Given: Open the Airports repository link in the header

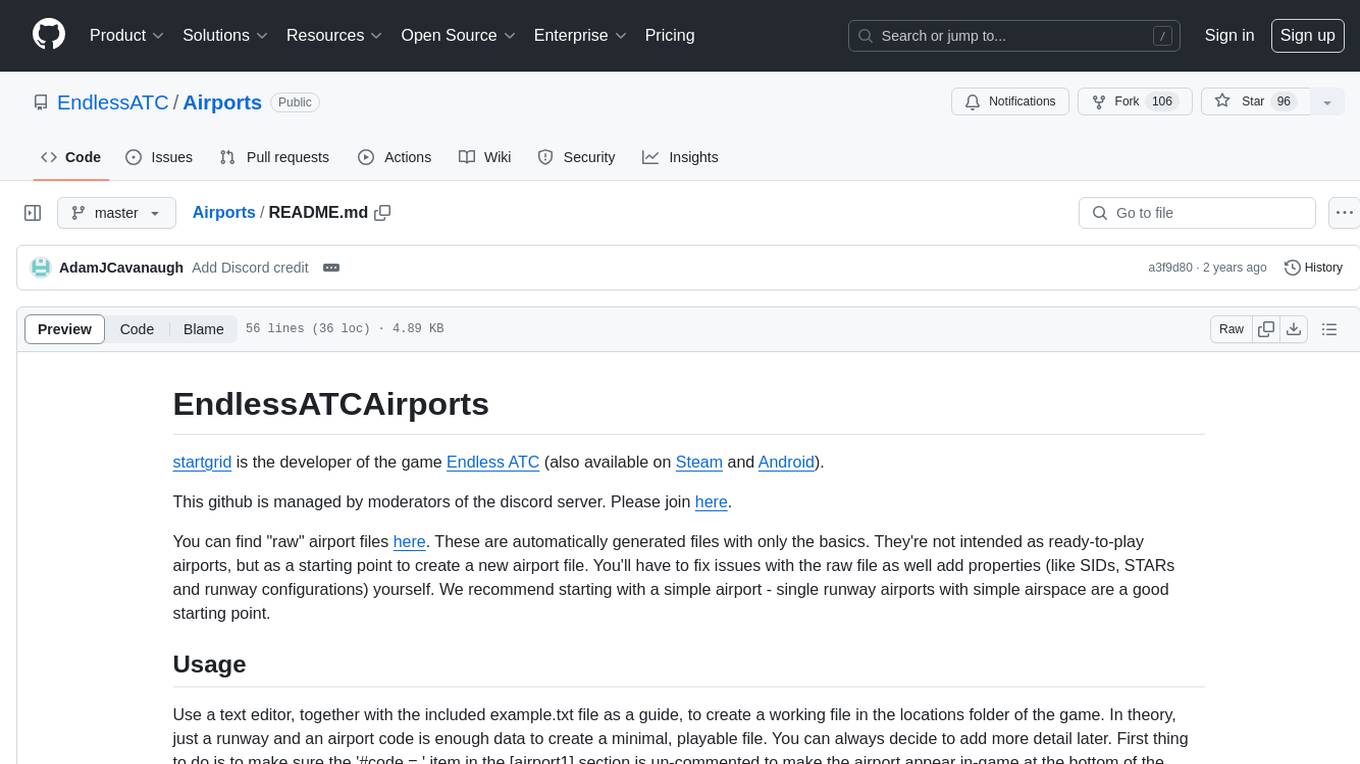Looking at the screenshot, I should 222,102.
